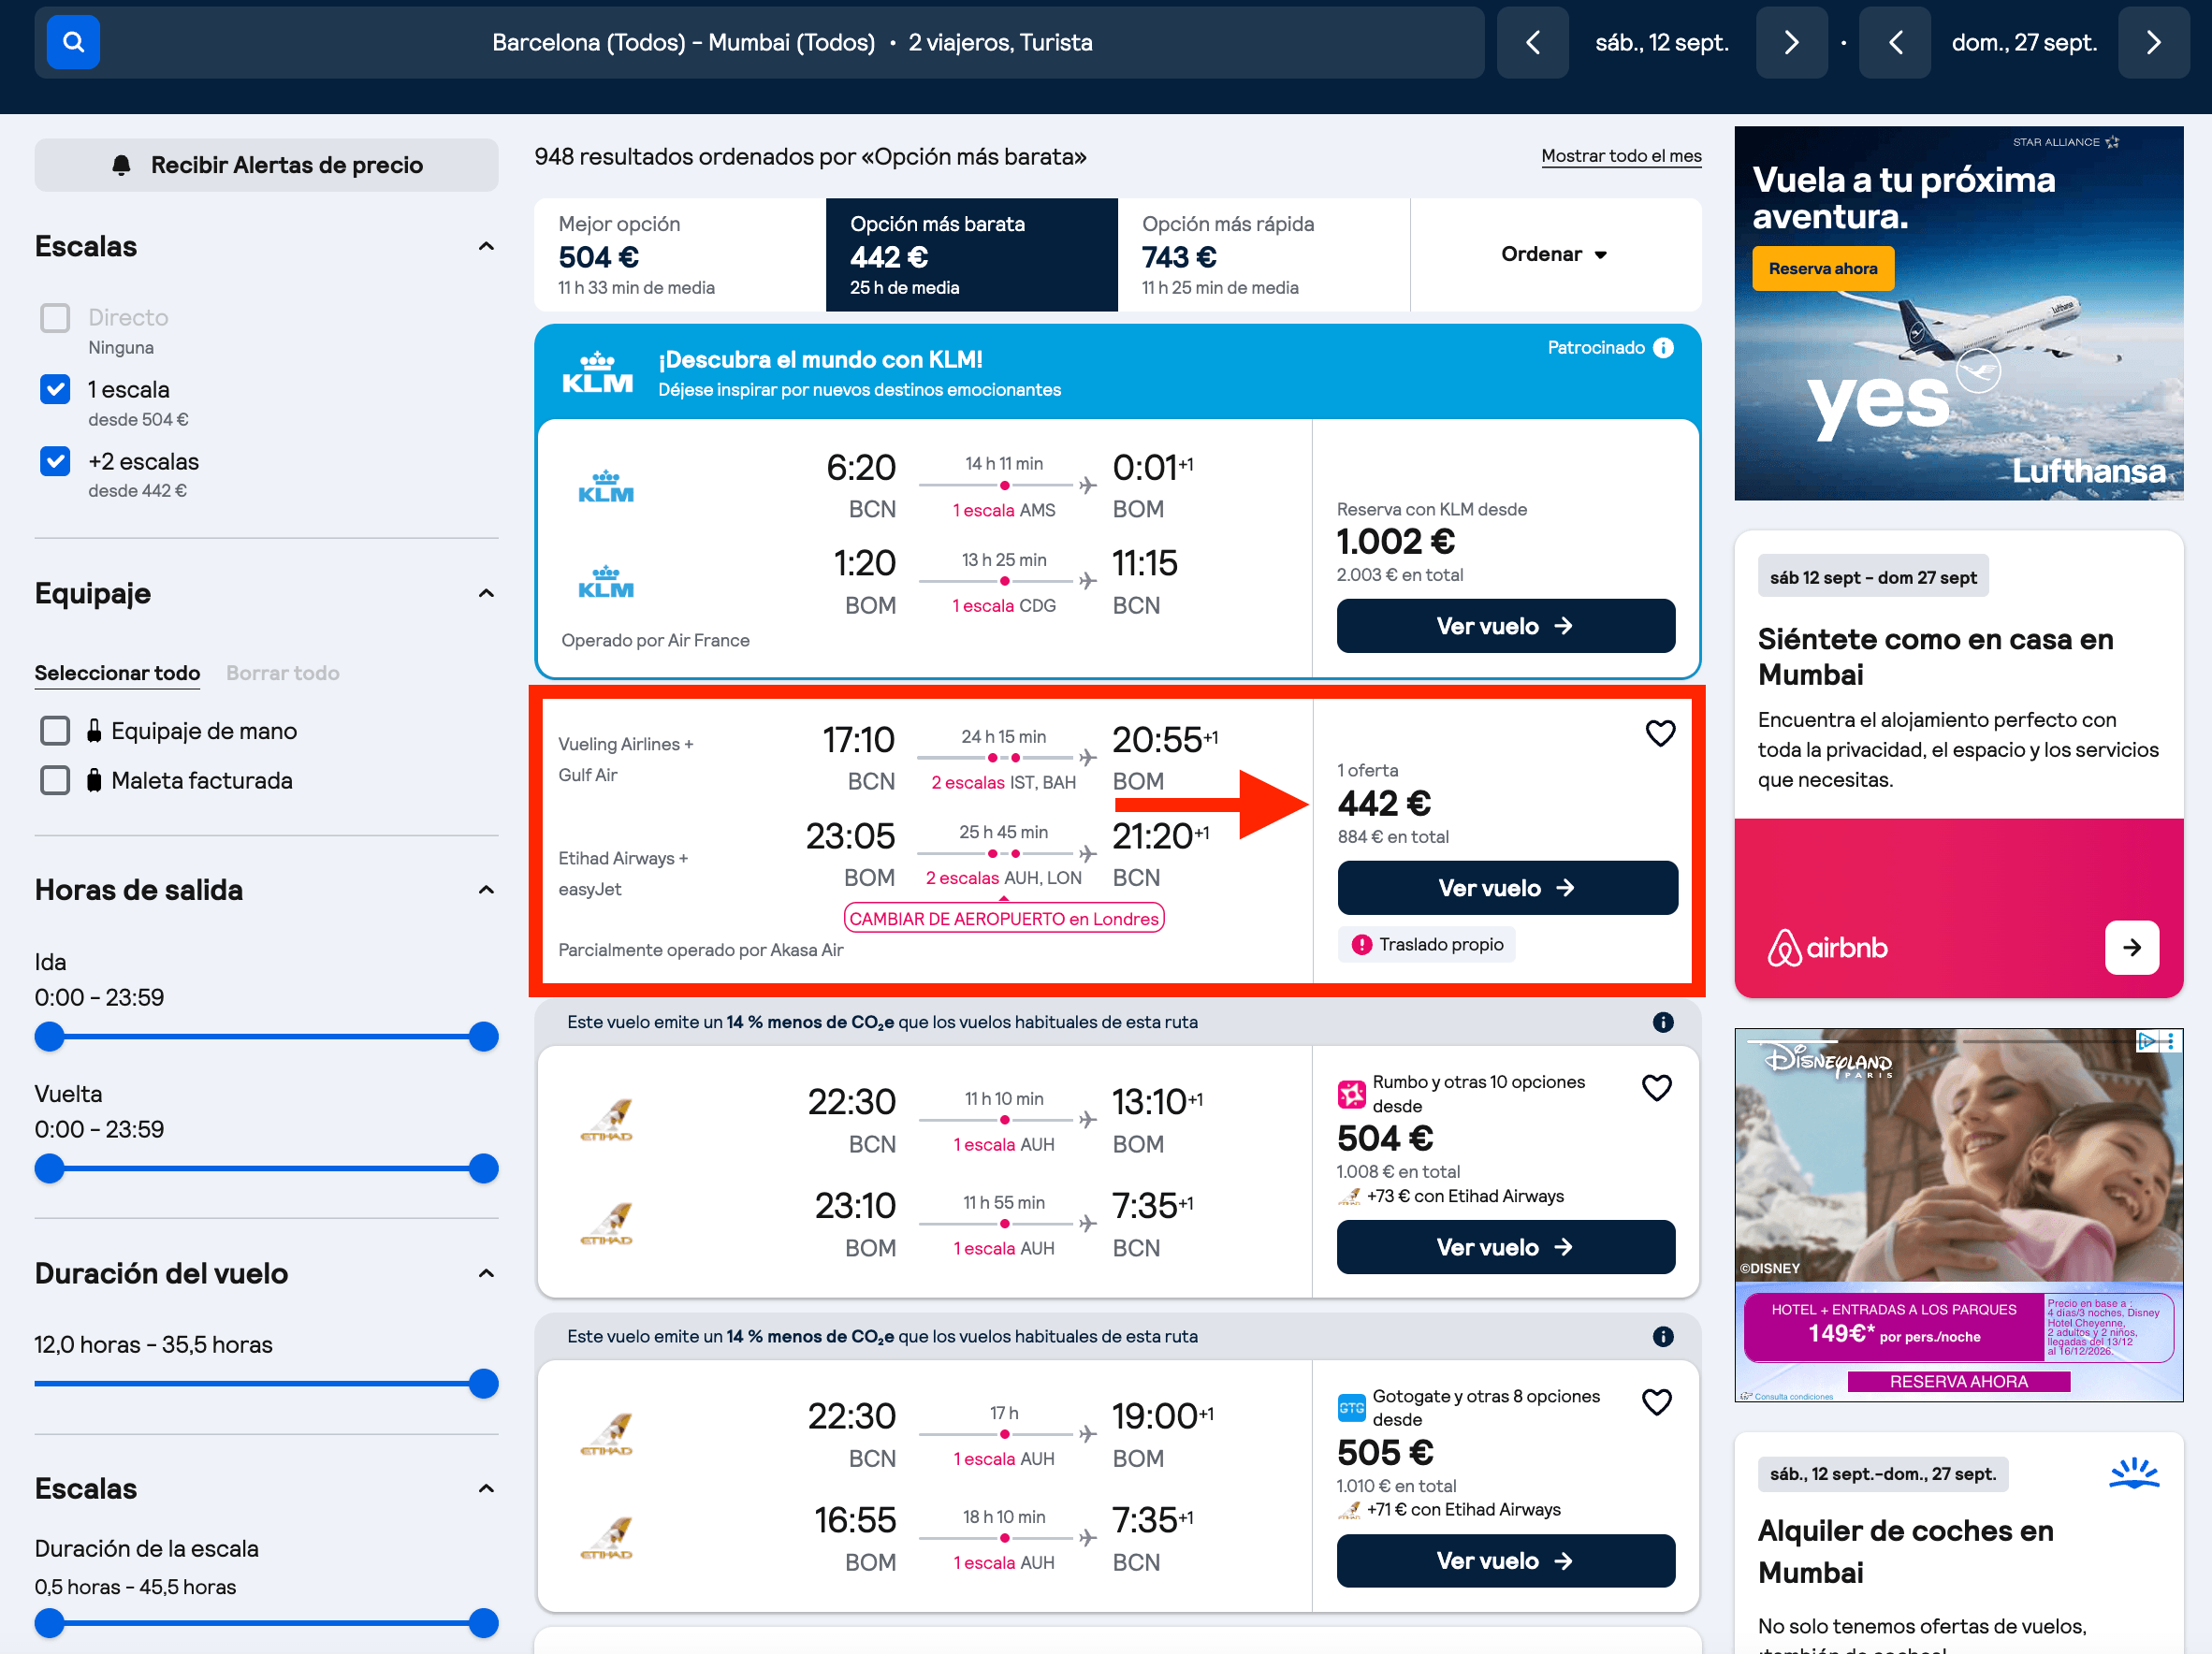Toggle the Directo checkbox
This screenshot has width=2212, height=1654.
(x=55, y=318)
